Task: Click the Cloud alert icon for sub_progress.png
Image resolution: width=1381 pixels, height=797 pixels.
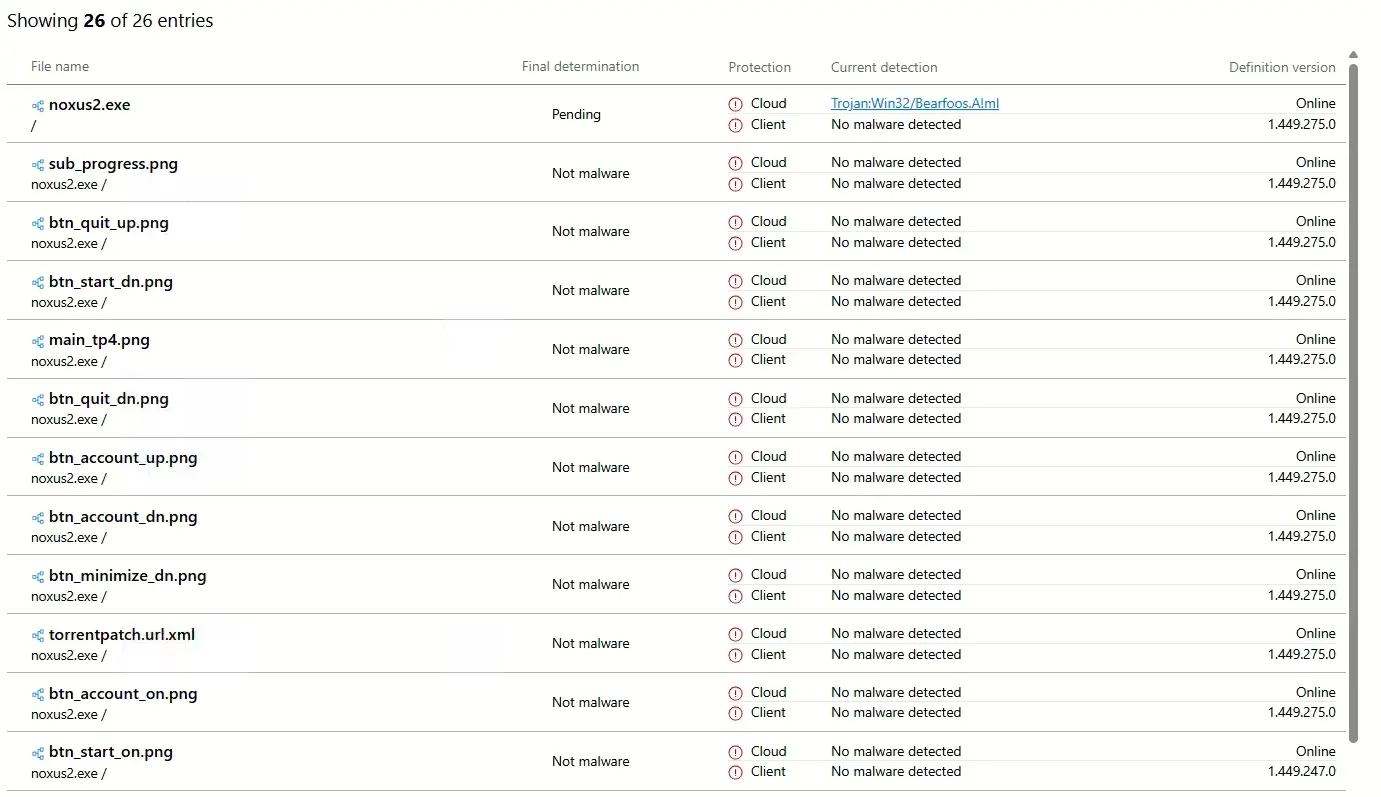Action: pyautogui.click(x=735, y=163)
